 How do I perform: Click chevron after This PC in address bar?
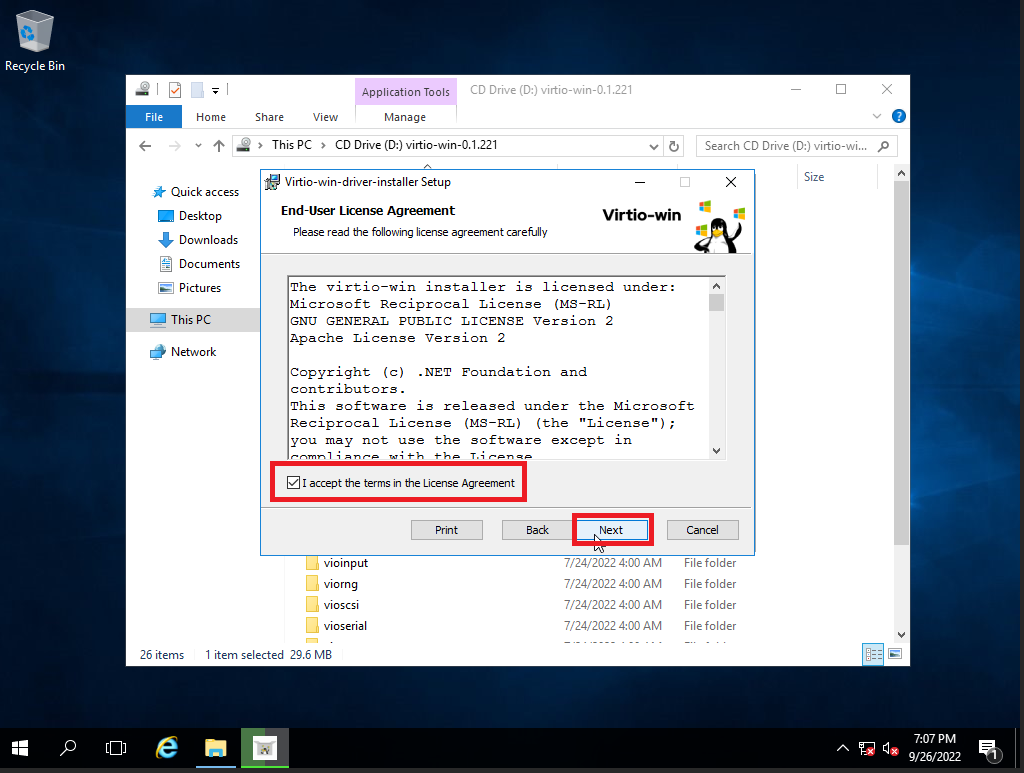323,145
